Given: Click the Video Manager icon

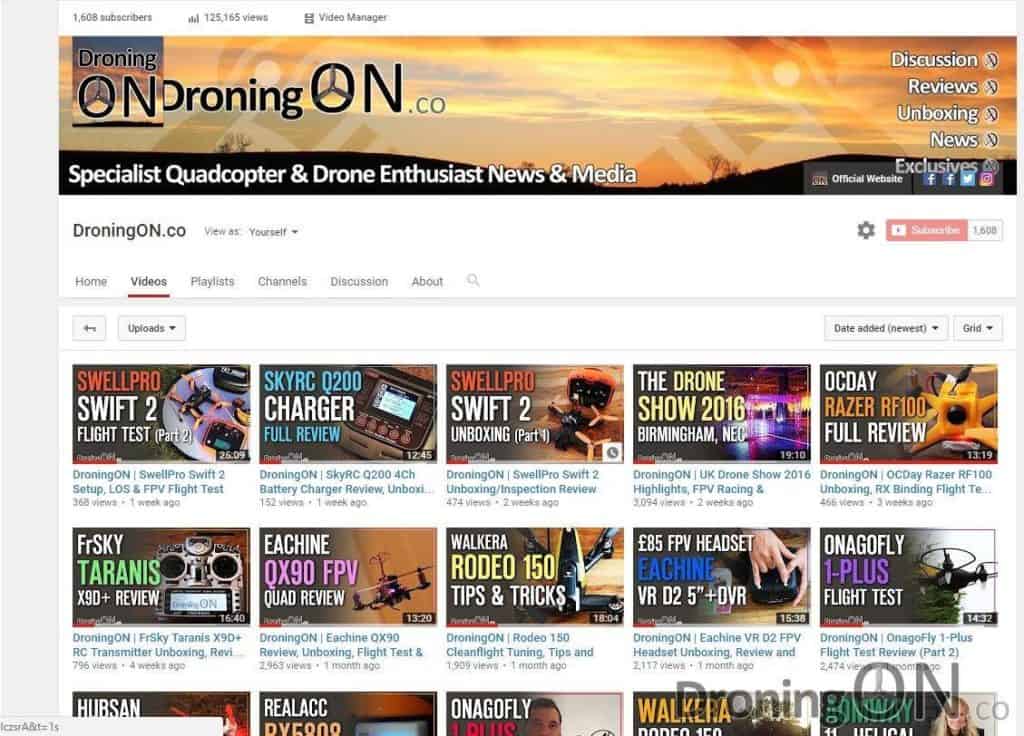Looking at the screenshot, I should pyautogui.click(x=309, y=18).
